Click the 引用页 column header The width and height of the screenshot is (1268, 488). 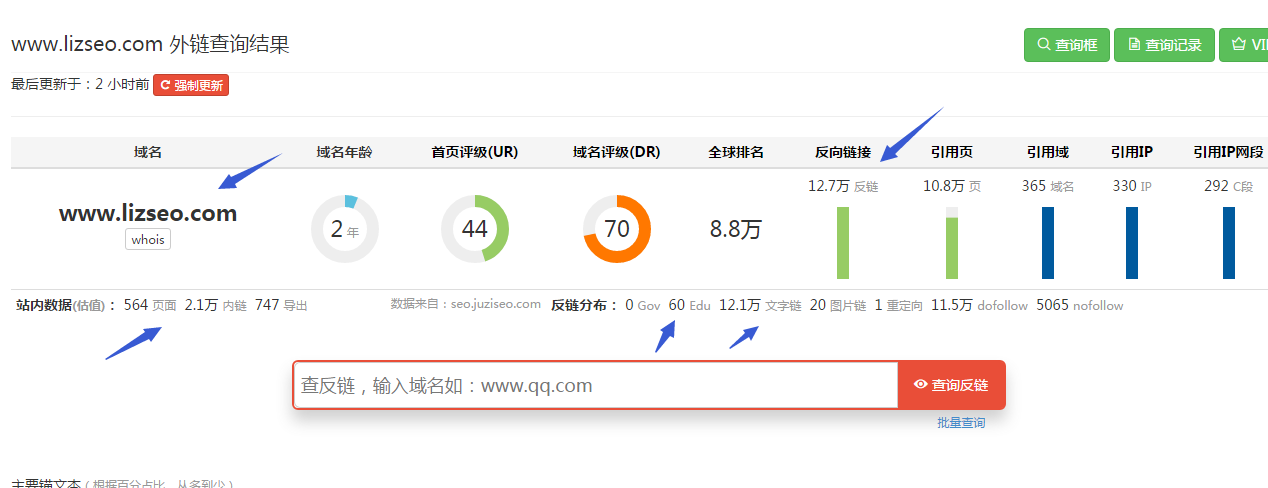[x=952, y=152]
